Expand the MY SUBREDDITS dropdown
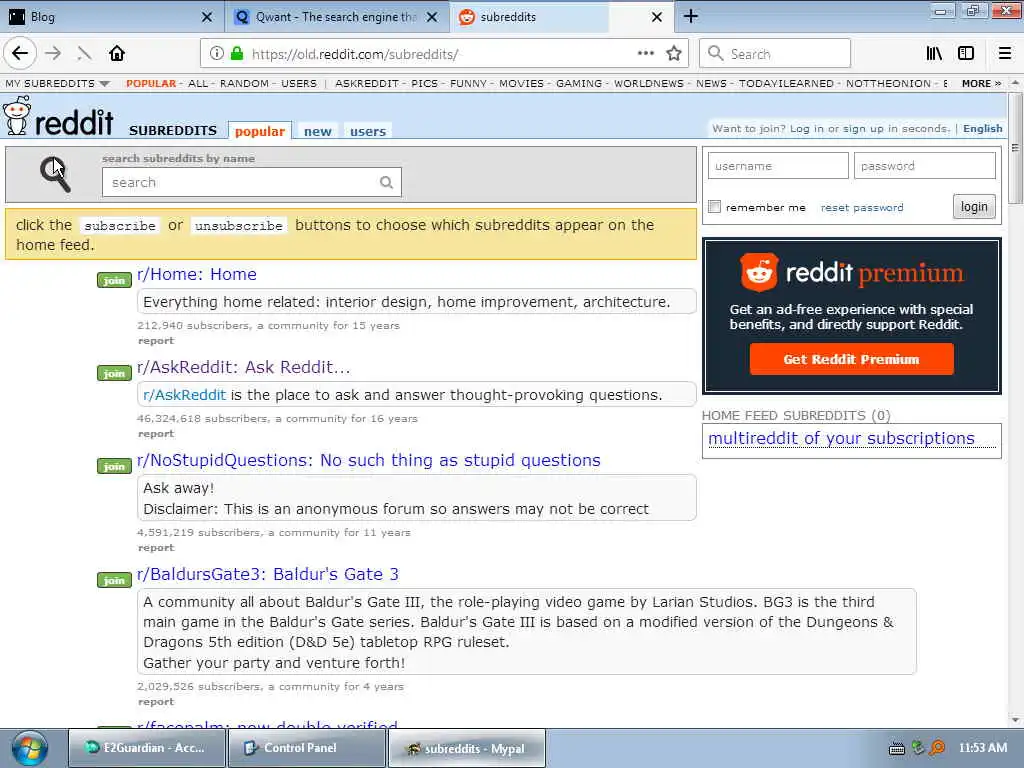 57,84
